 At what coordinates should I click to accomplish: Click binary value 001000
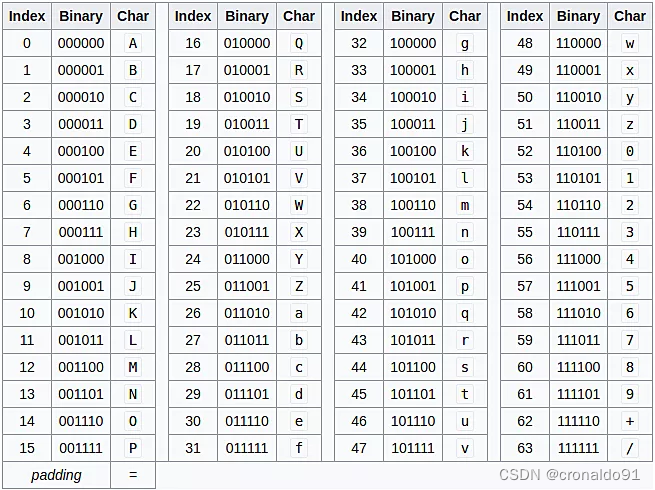point(81,259)
